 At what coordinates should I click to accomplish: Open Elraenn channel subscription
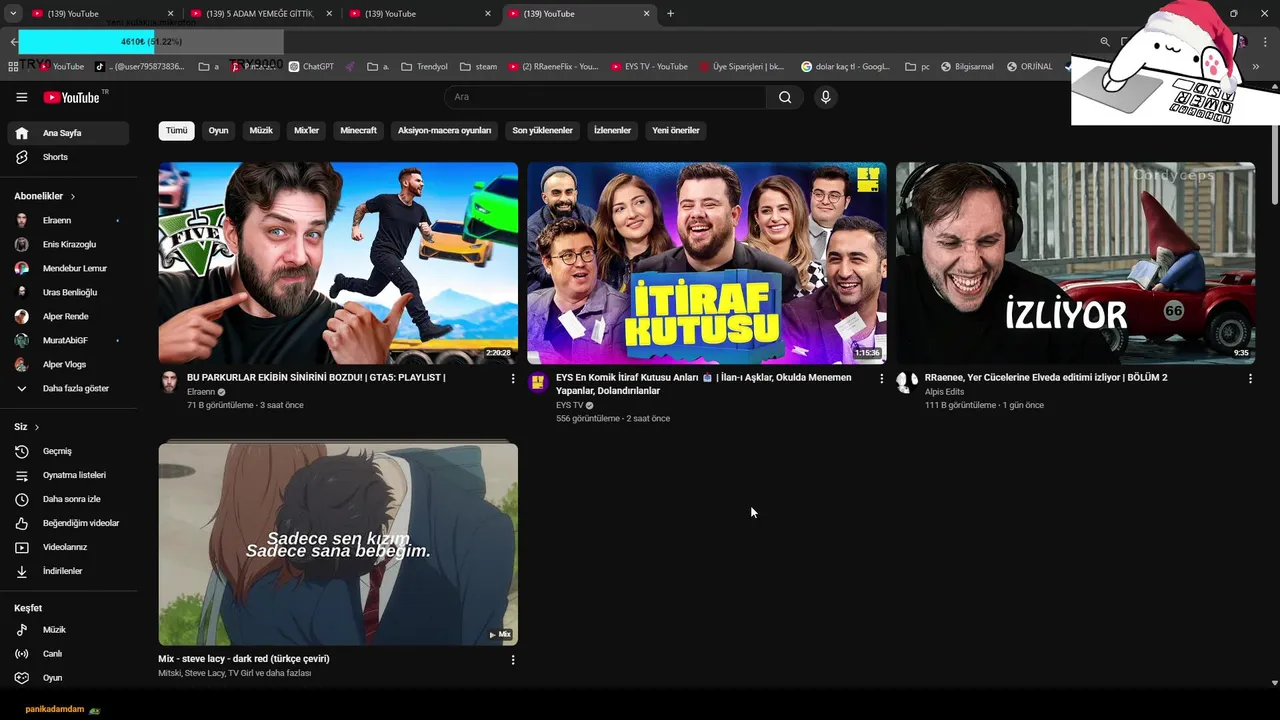[x=68, y=220]
